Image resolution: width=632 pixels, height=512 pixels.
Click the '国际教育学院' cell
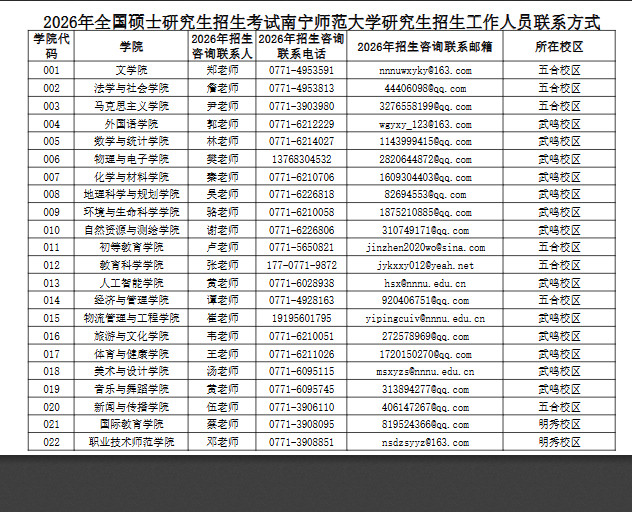[131, 424]
